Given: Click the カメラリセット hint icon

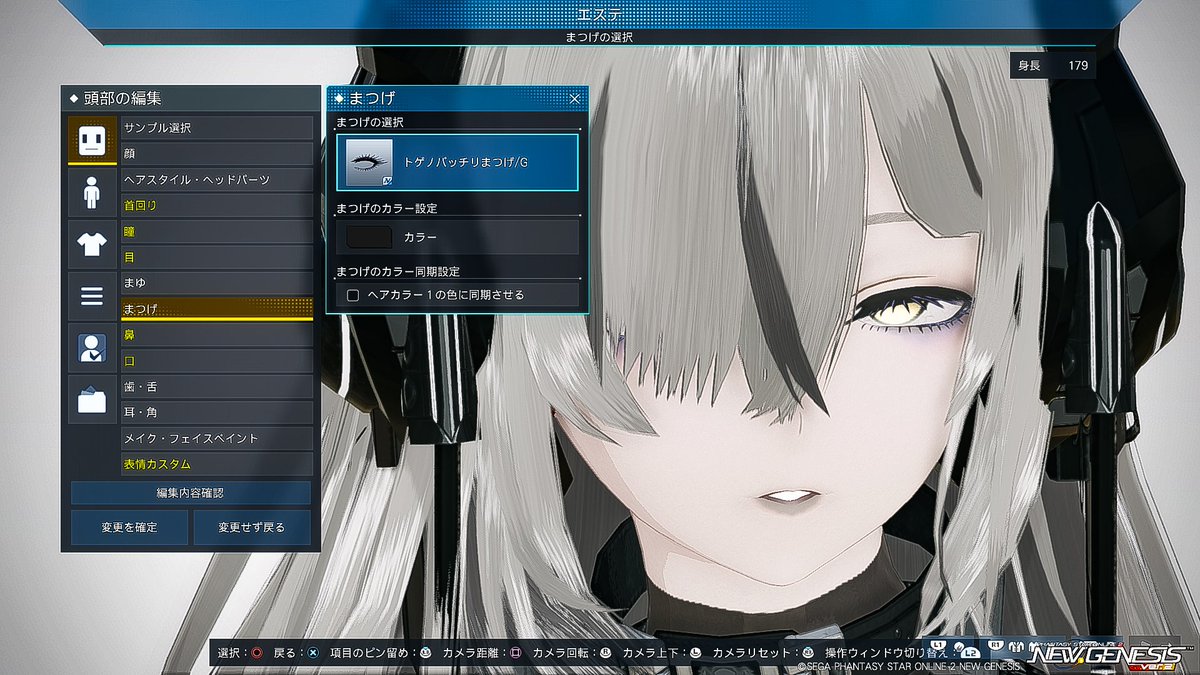Looking at the screenshot, I should point(808,653).
